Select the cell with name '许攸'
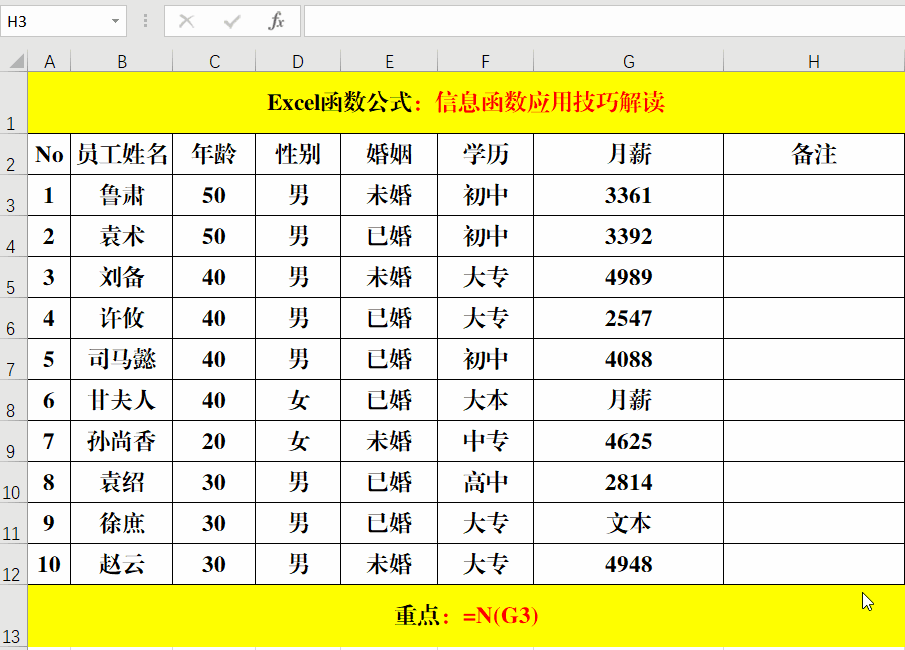 point(122,318)
